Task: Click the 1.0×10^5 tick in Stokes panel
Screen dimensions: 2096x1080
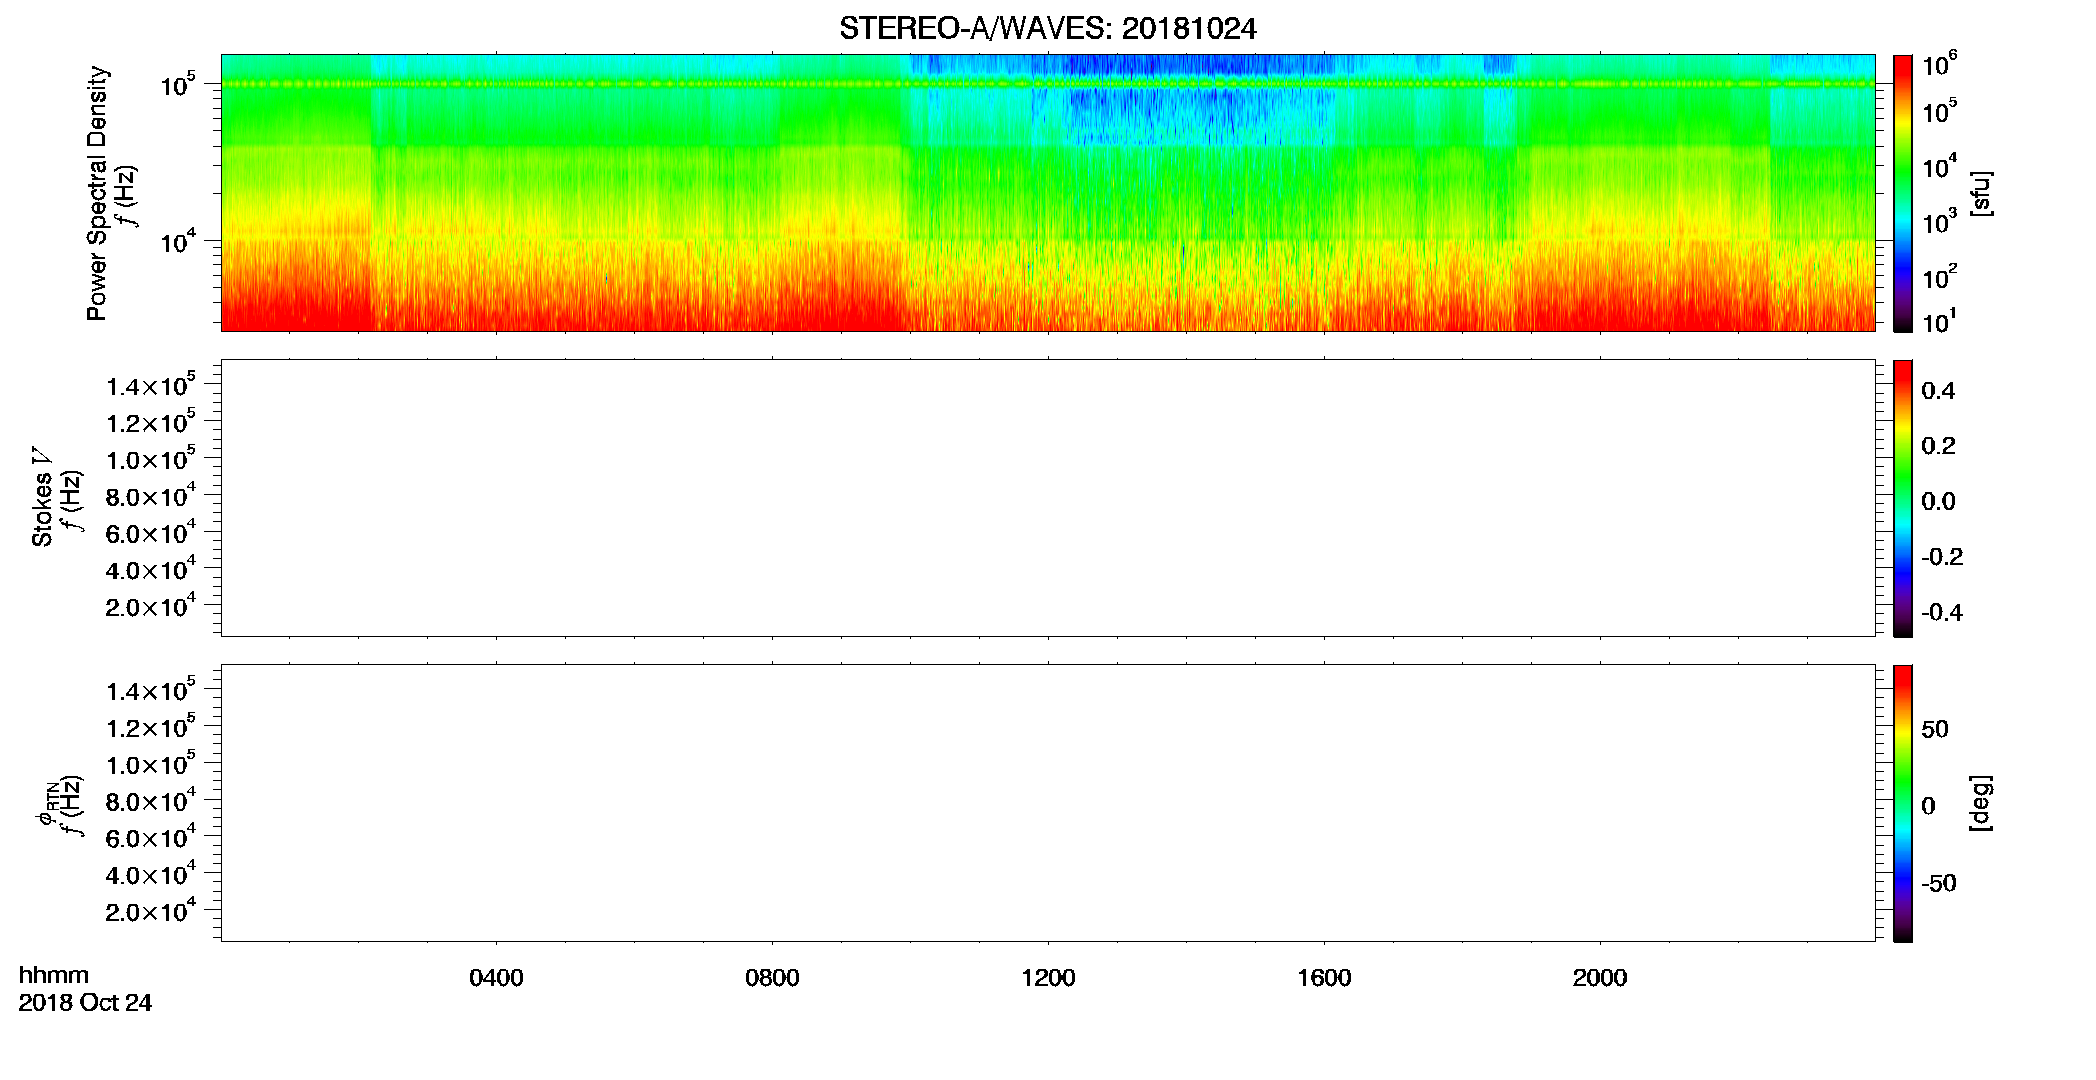Action: tap(151, 459)
